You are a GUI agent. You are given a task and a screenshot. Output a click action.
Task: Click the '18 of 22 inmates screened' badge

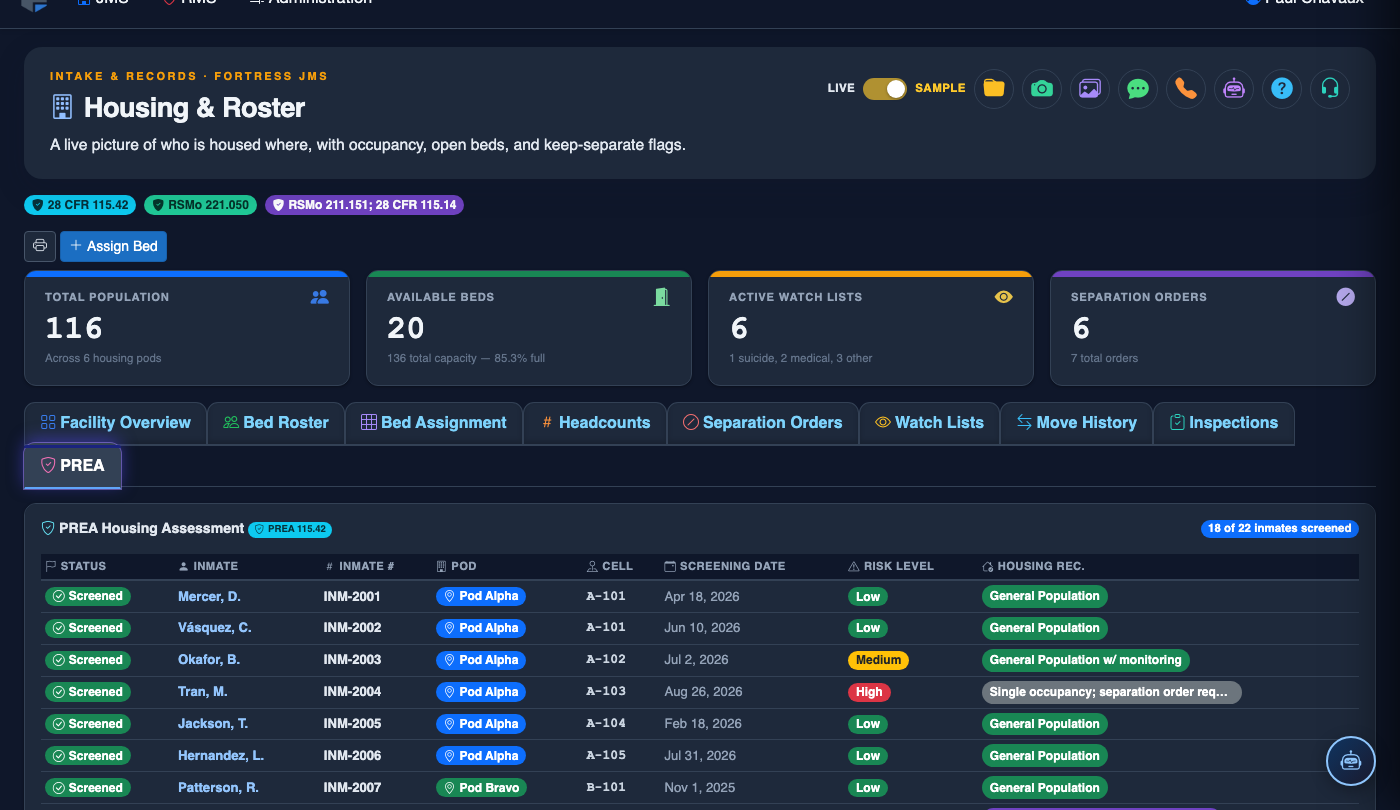(x=1279, y=528)
